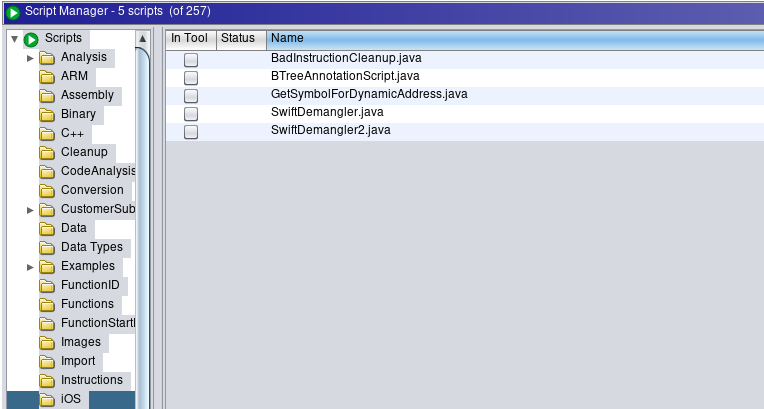Click the Images folder icon
Image resolution: width=764 pixels, height=409 pixels.
(47, 342)
